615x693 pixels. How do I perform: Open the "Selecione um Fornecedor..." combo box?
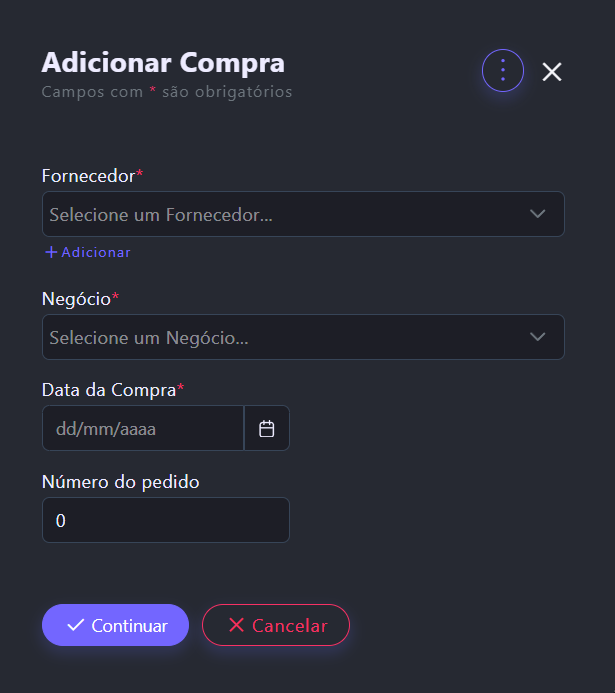pyautogui.click(x=280, y=214)
